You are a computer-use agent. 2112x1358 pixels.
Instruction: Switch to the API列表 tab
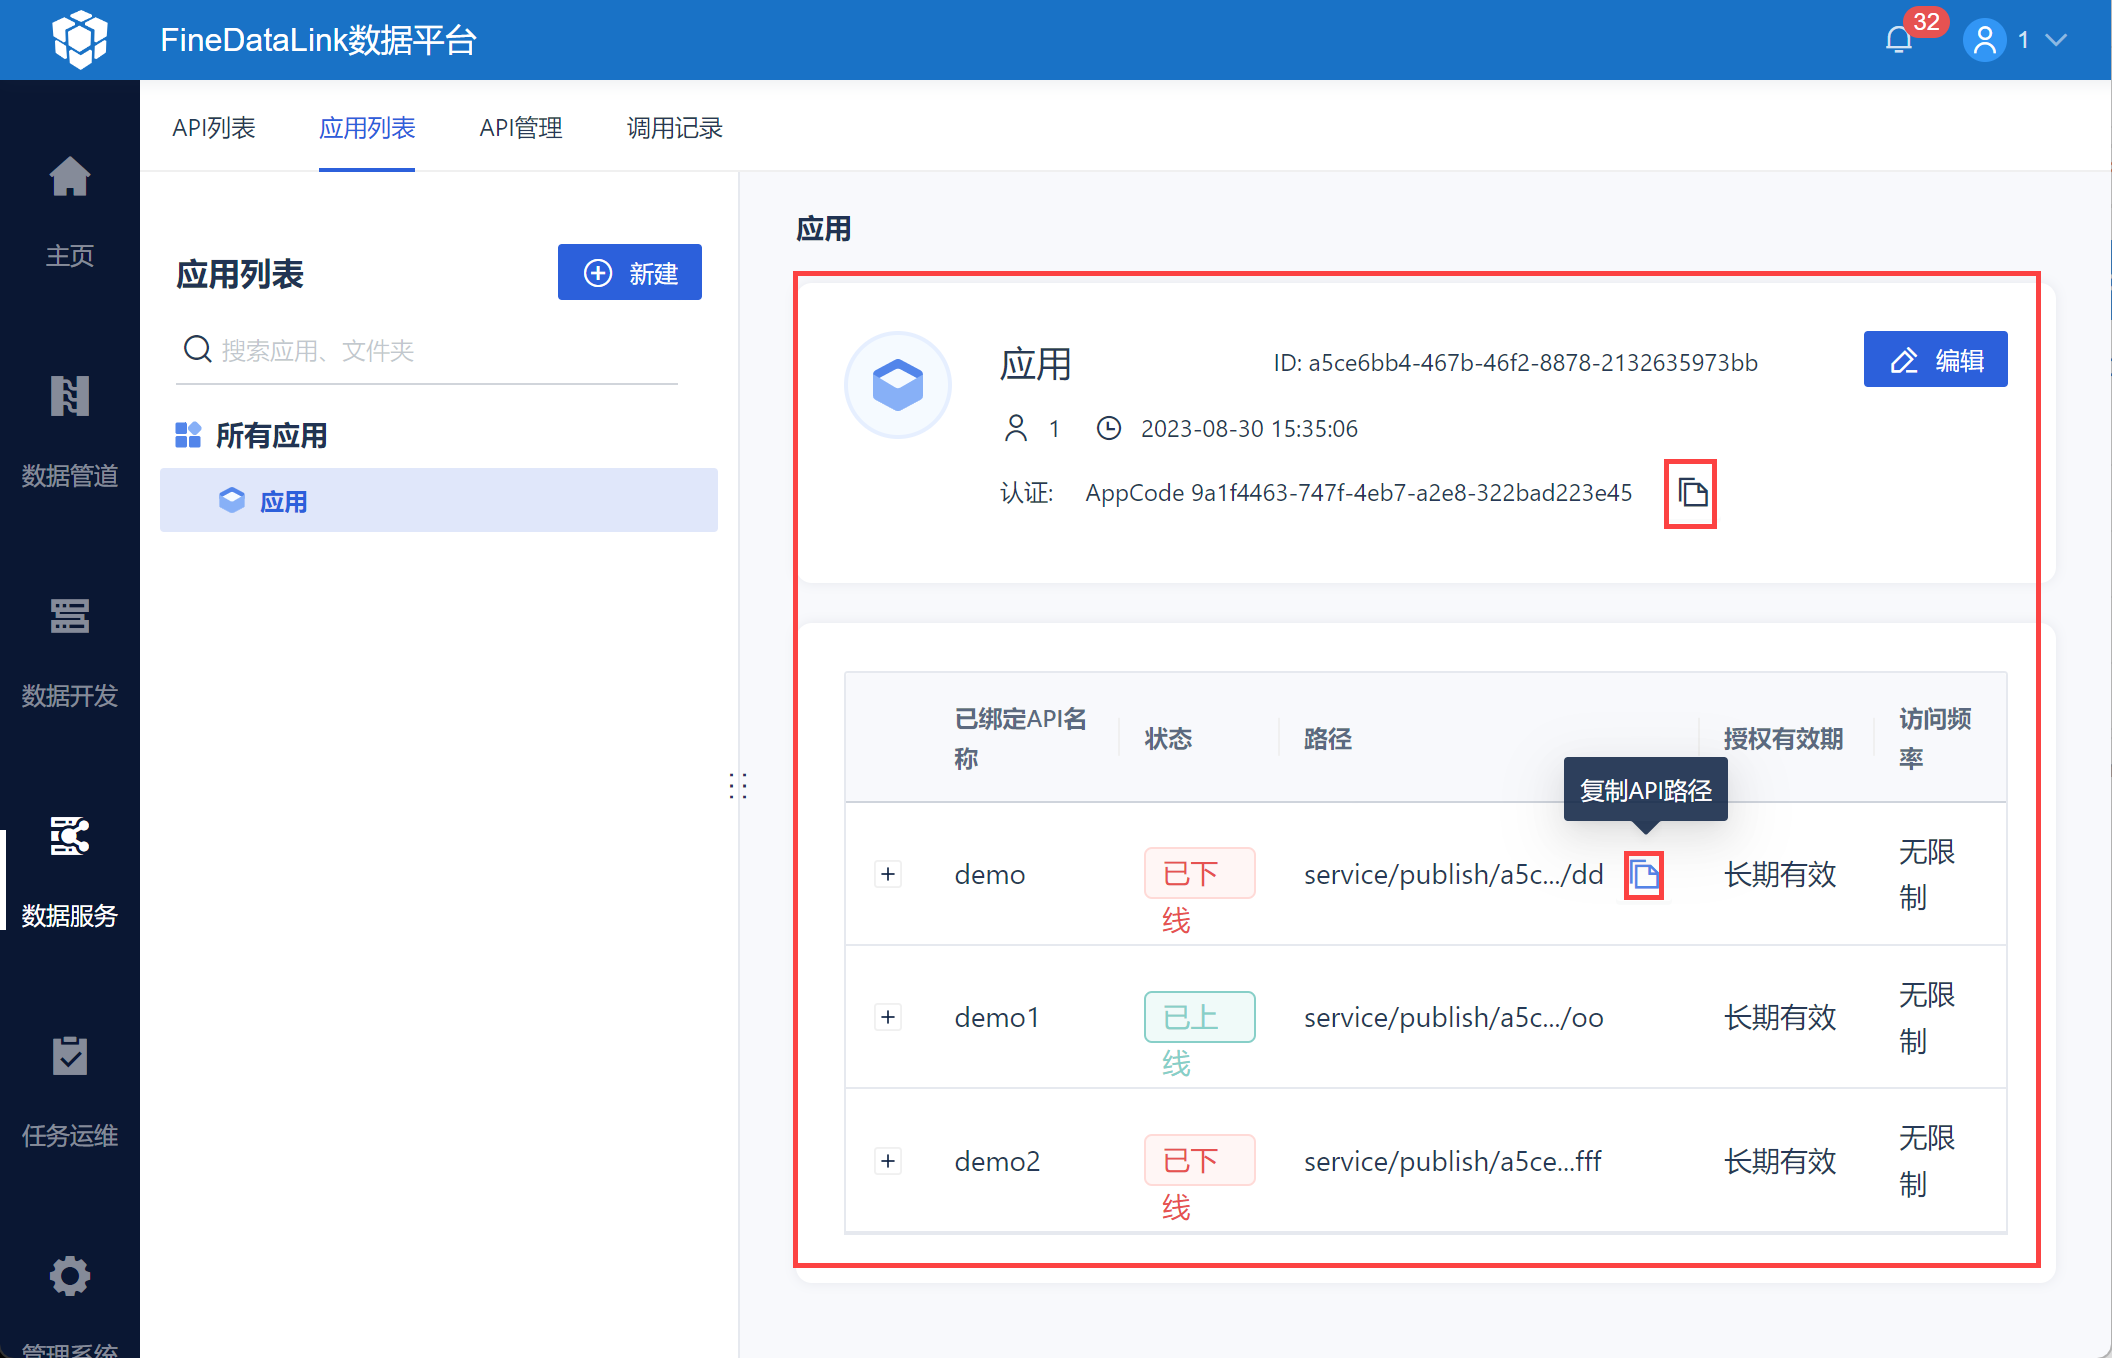pyautogui.click(x=213, y=128)
